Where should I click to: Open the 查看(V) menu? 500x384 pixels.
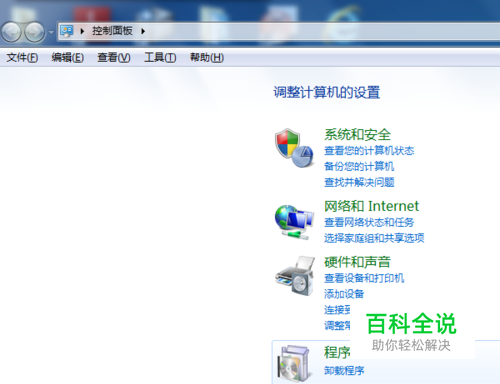pyautogui.click(x=114, y=58)
